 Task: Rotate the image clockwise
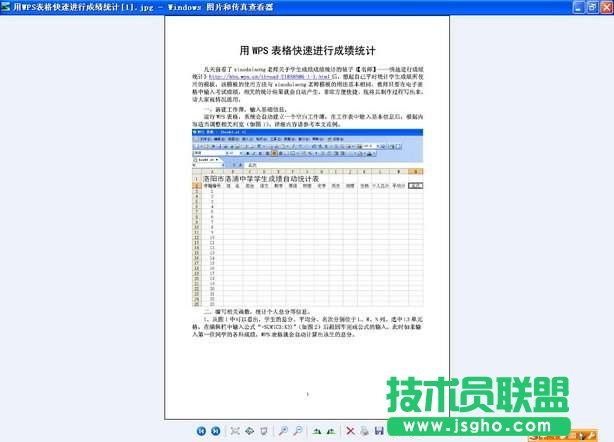[317, 431]
